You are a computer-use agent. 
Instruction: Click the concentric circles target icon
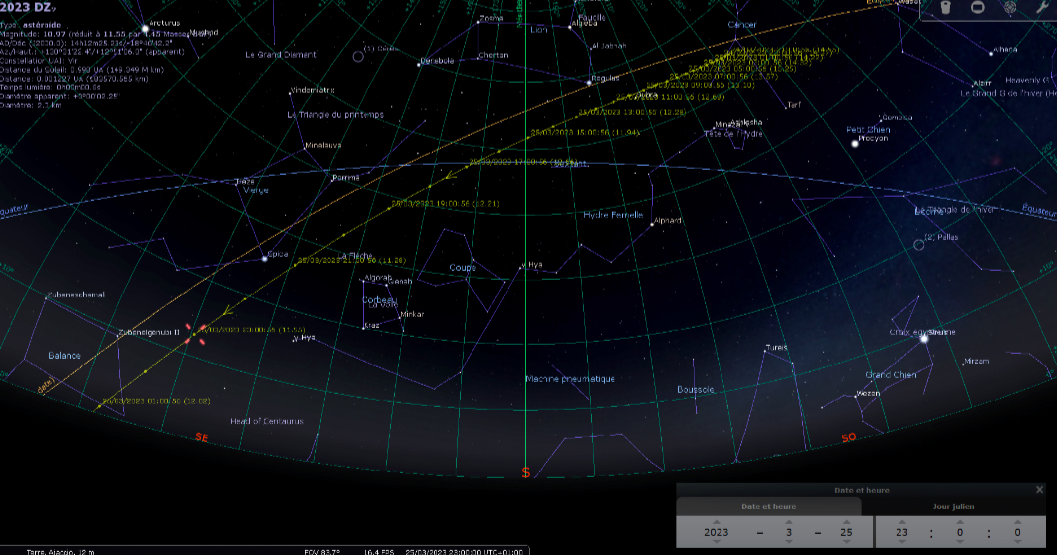[1010, 8]
